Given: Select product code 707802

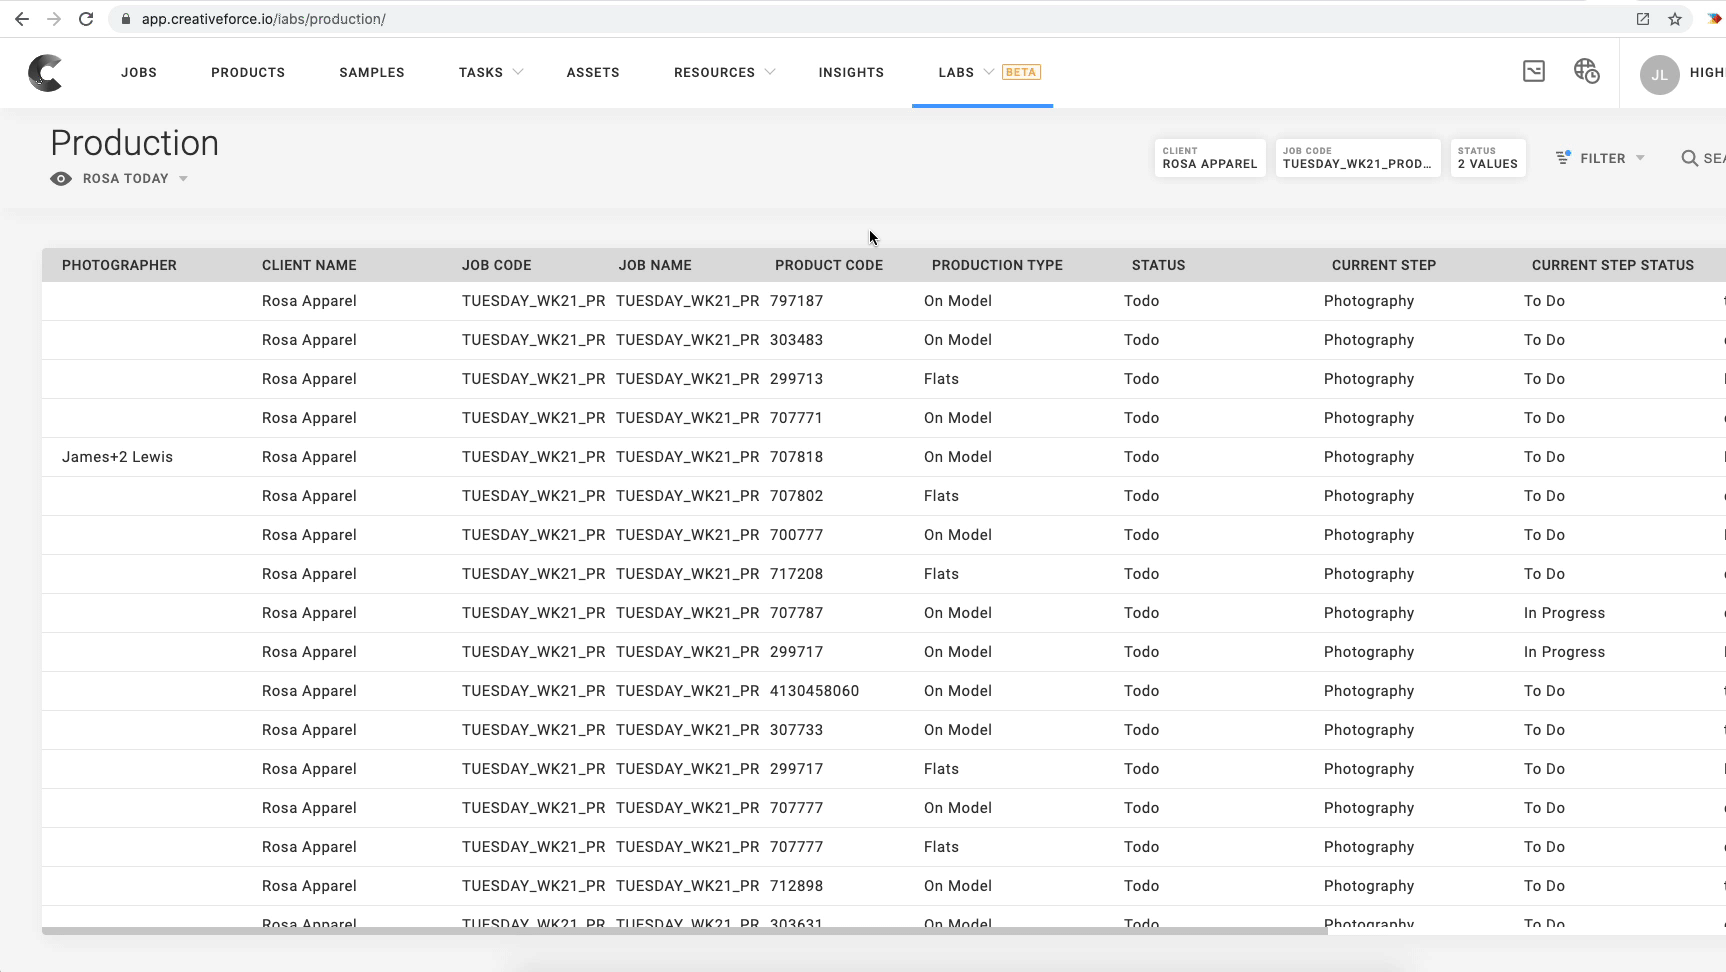Looking at the screenshot, I should tap(797, 496).
